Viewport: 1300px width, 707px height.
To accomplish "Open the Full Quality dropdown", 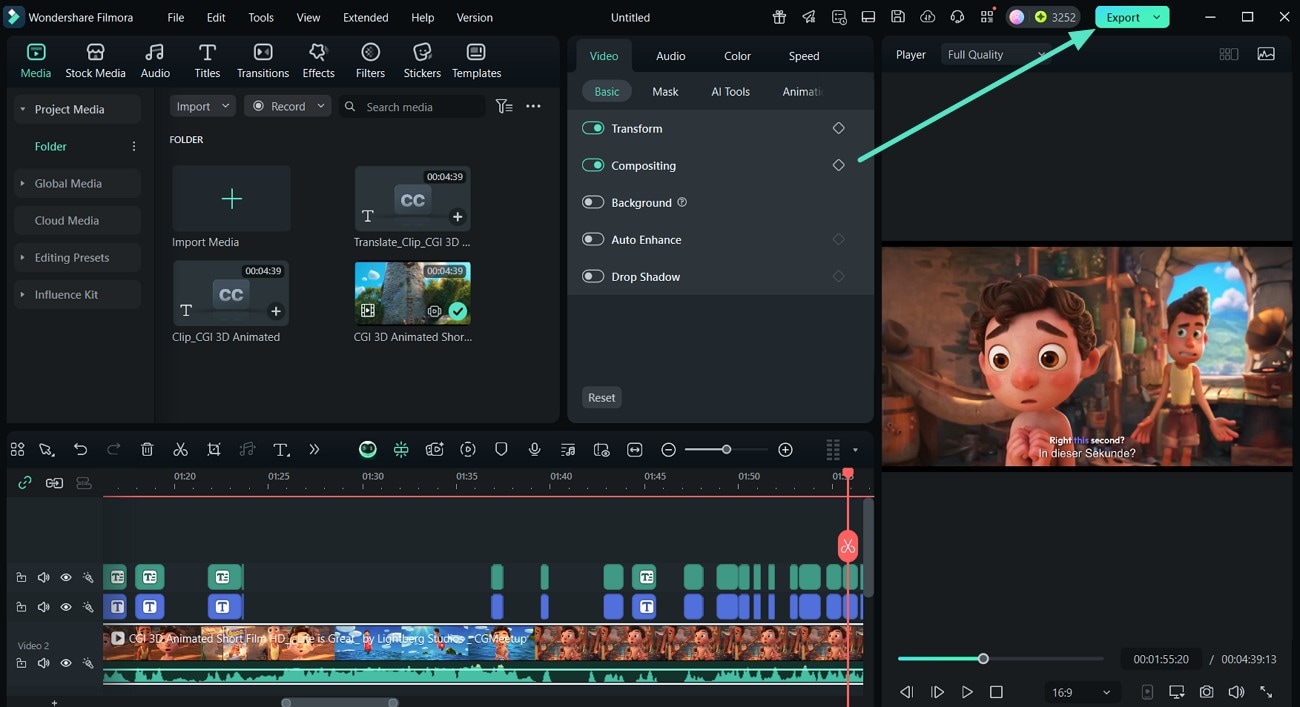I will 998,54.
